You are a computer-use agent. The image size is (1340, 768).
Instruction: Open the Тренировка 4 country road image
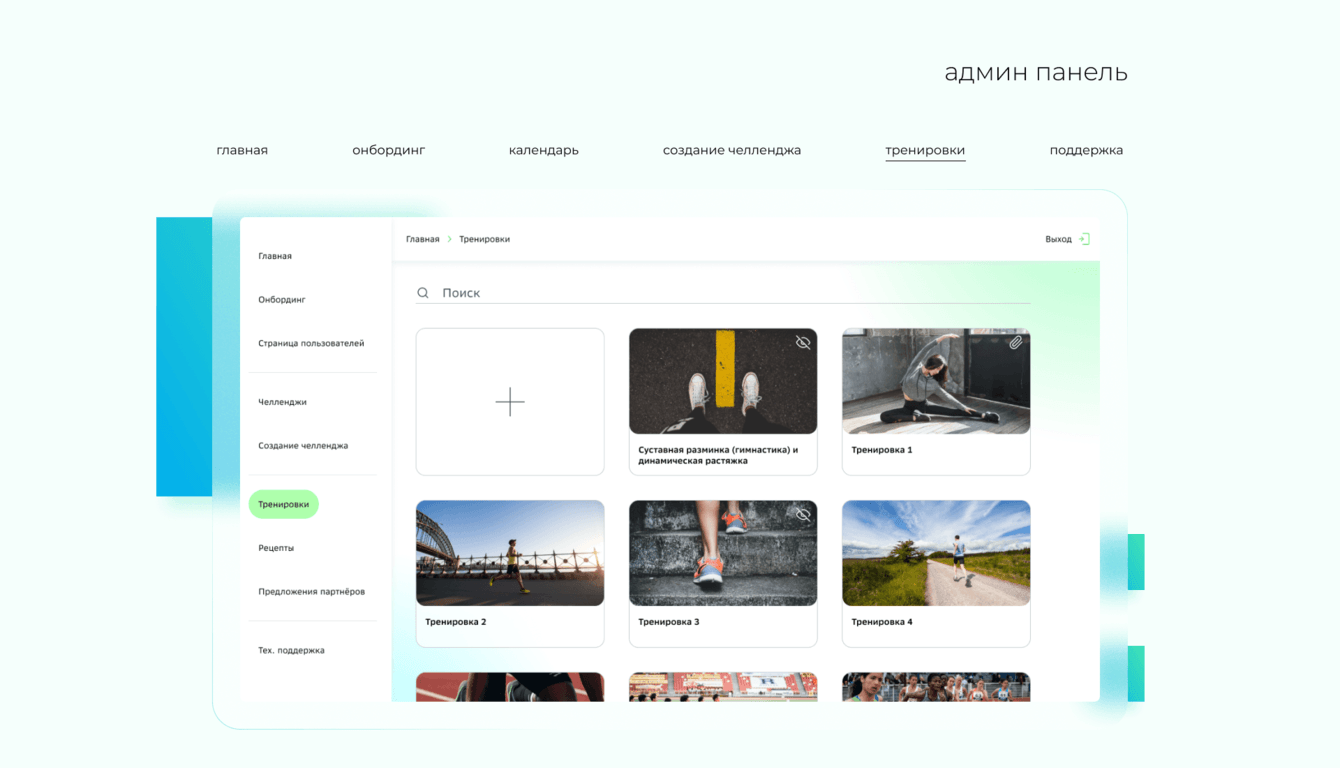tap(936, 553)
